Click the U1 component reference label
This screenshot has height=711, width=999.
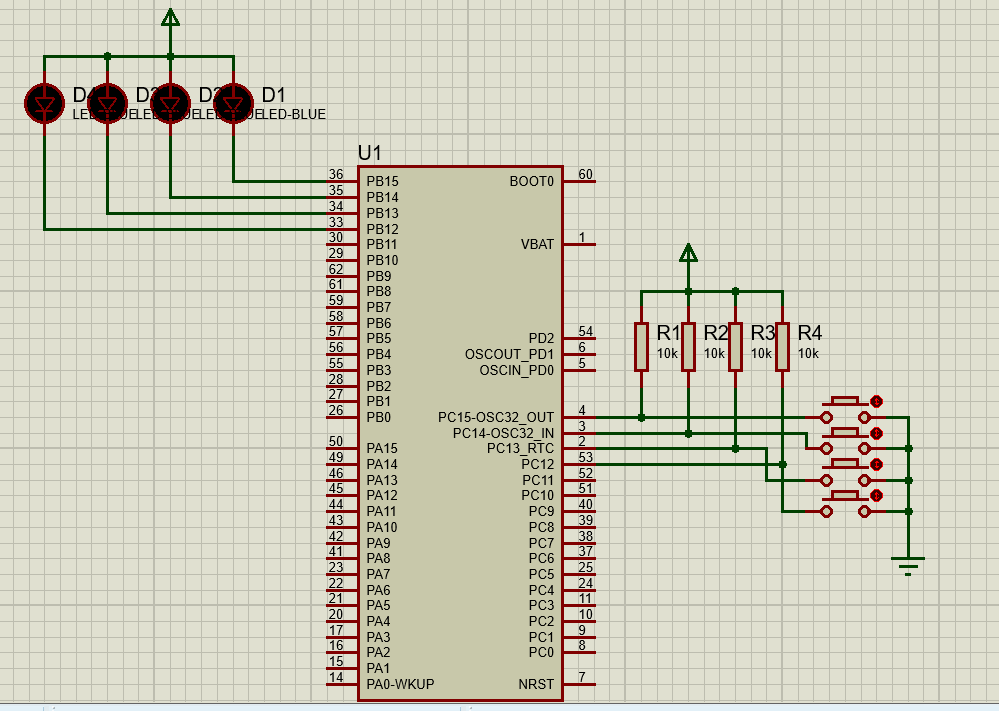coord(370,153)
